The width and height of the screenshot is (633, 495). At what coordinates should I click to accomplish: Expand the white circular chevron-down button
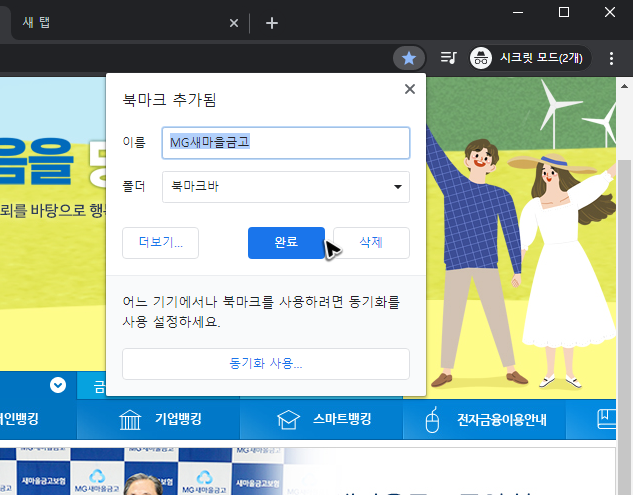coord(58,385)
